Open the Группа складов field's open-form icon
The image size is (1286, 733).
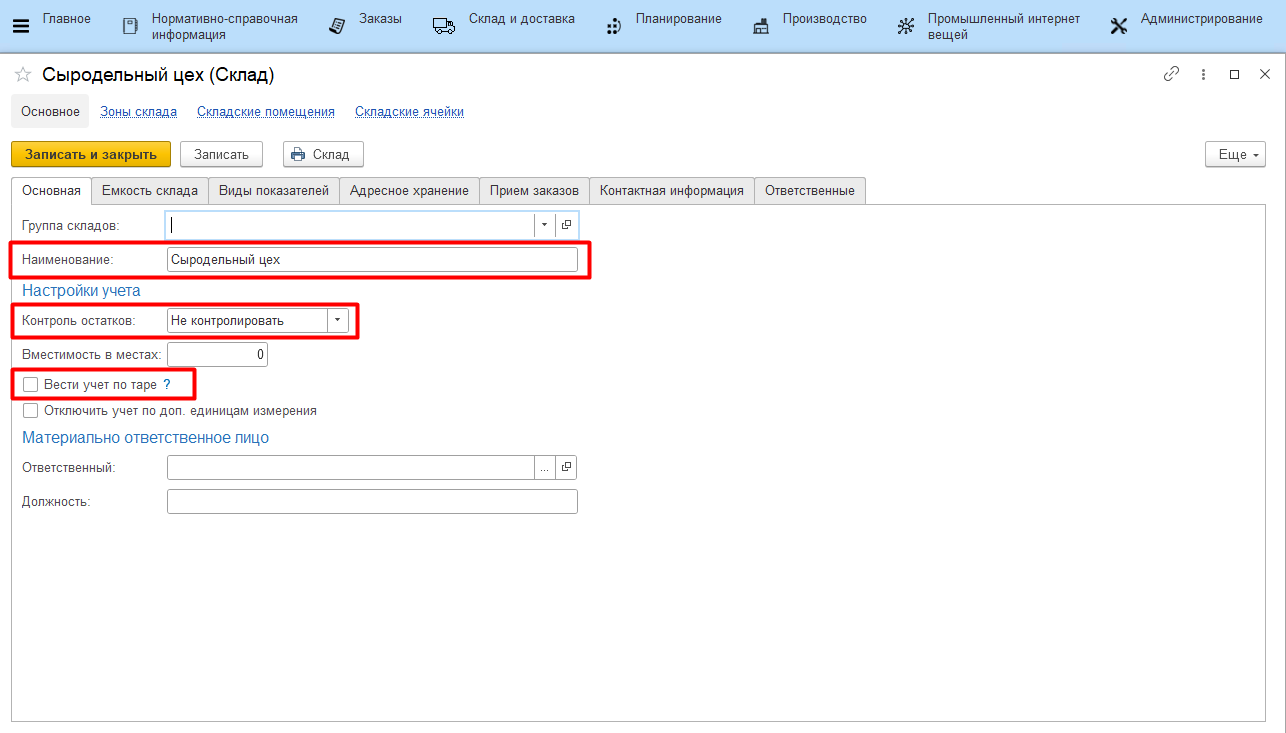tap(566, 225)
